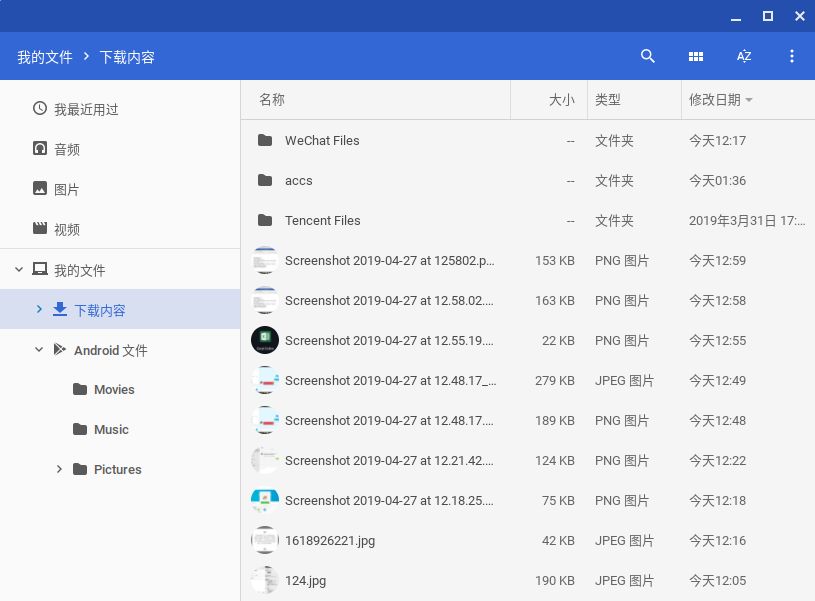Click 我的文件 in the breadcrumb
This screenshot has height=601, width=815.
point(45,57)
